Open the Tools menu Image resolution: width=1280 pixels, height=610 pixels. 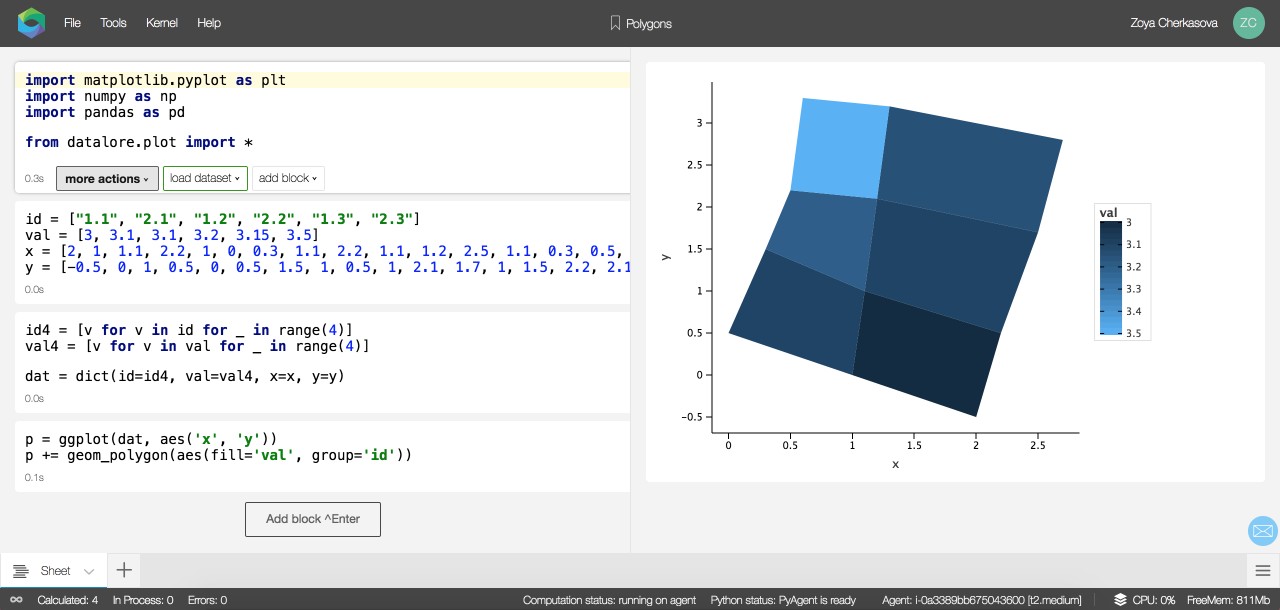coord(113,22)
